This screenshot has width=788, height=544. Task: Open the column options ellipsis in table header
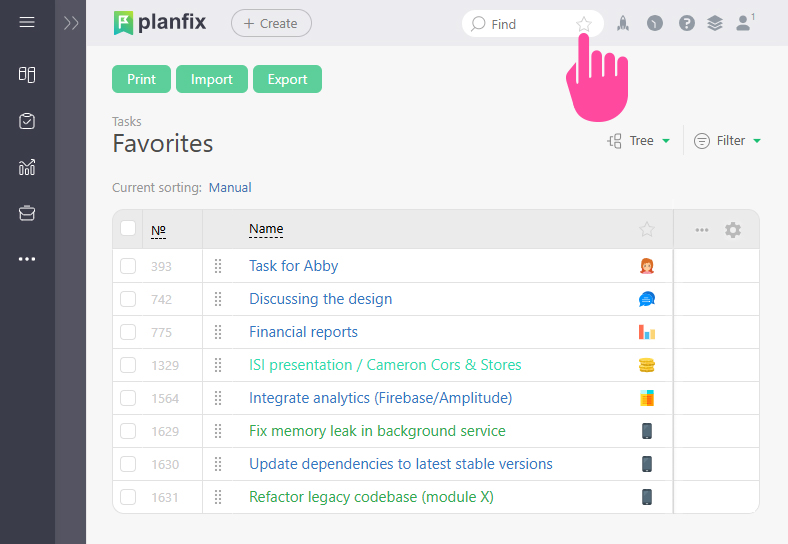pyautogui.click(x=702, y=230)
